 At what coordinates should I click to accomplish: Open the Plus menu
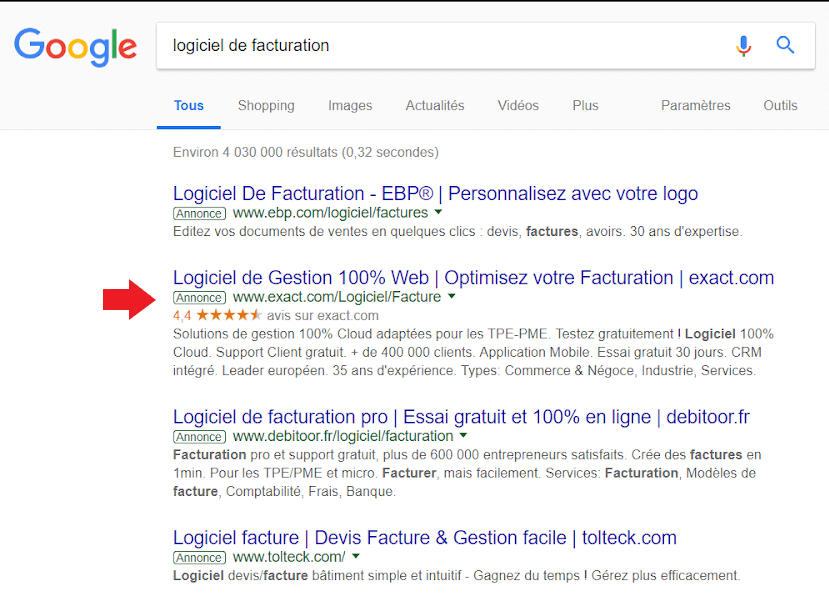click(x=585, y=106)
